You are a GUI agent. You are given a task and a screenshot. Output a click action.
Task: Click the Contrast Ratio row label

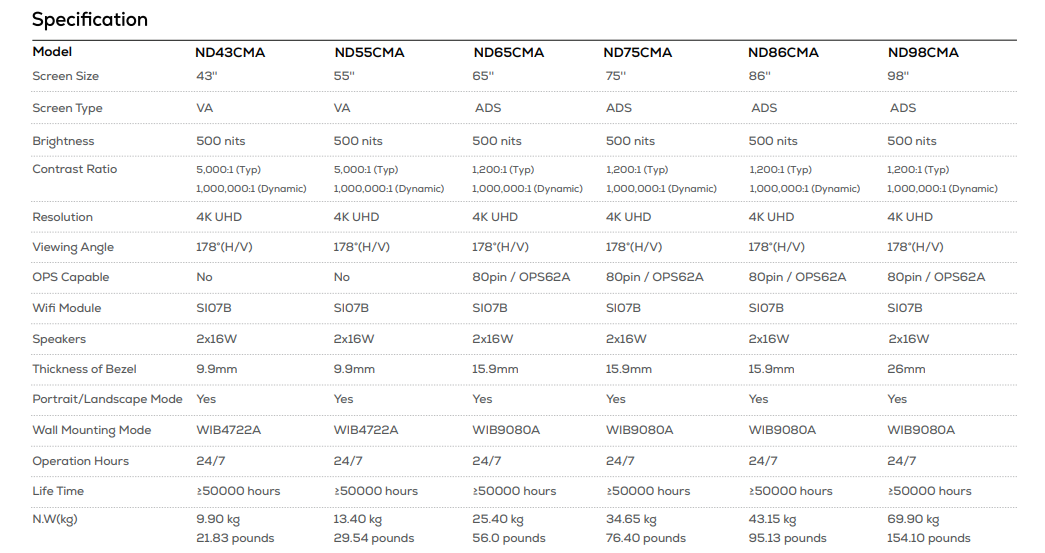(x=74, y=169)
